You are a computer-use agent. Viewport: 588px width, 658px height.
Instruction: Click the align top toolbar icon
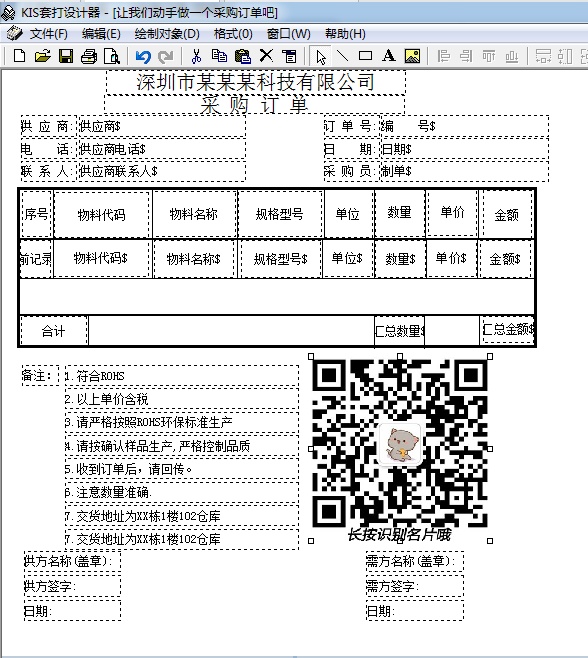tap(489, 55)
